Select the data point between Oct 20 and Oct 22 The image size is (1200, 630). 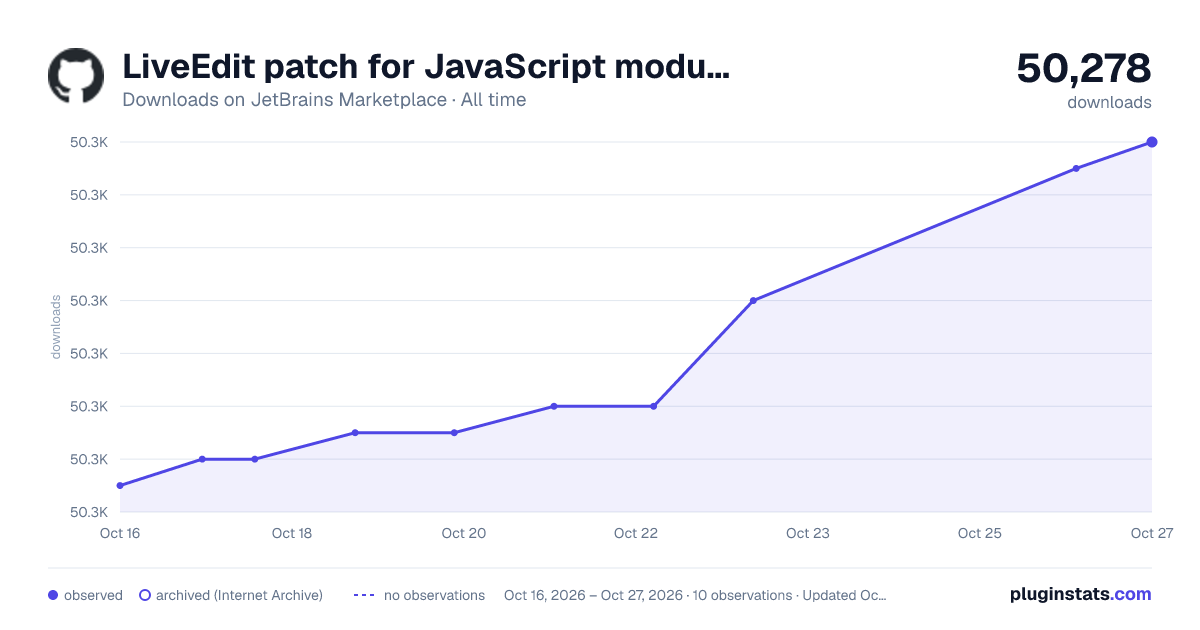(x=554, y=406)
